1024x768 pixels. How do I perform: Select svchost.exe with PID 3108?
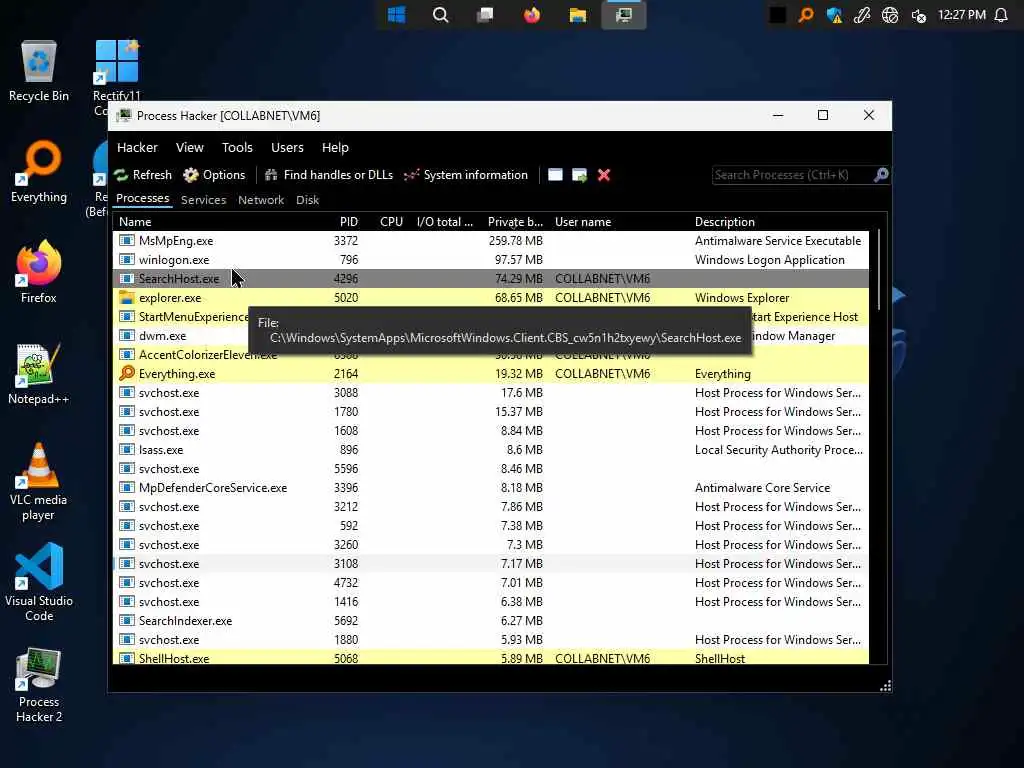490,564
